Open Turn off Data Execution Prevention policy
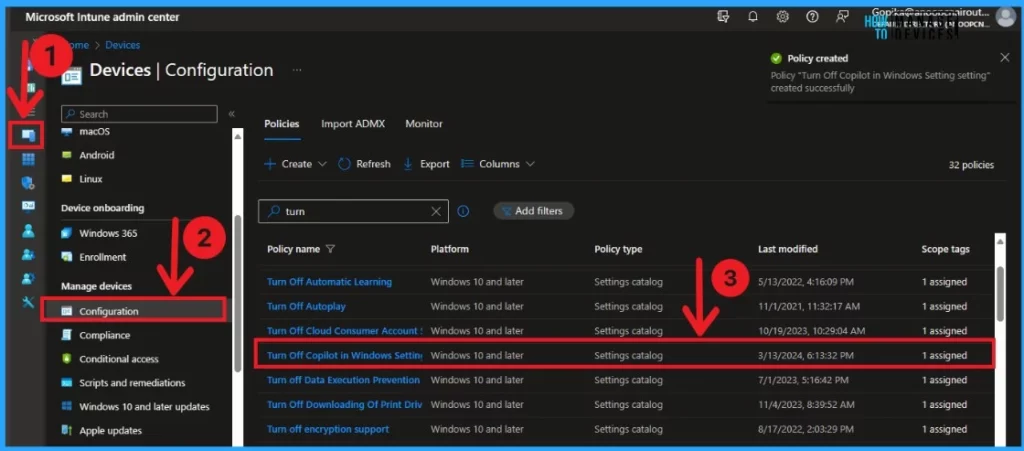Viewport: 1024px width, 451px height. click(x=344, y=380)
